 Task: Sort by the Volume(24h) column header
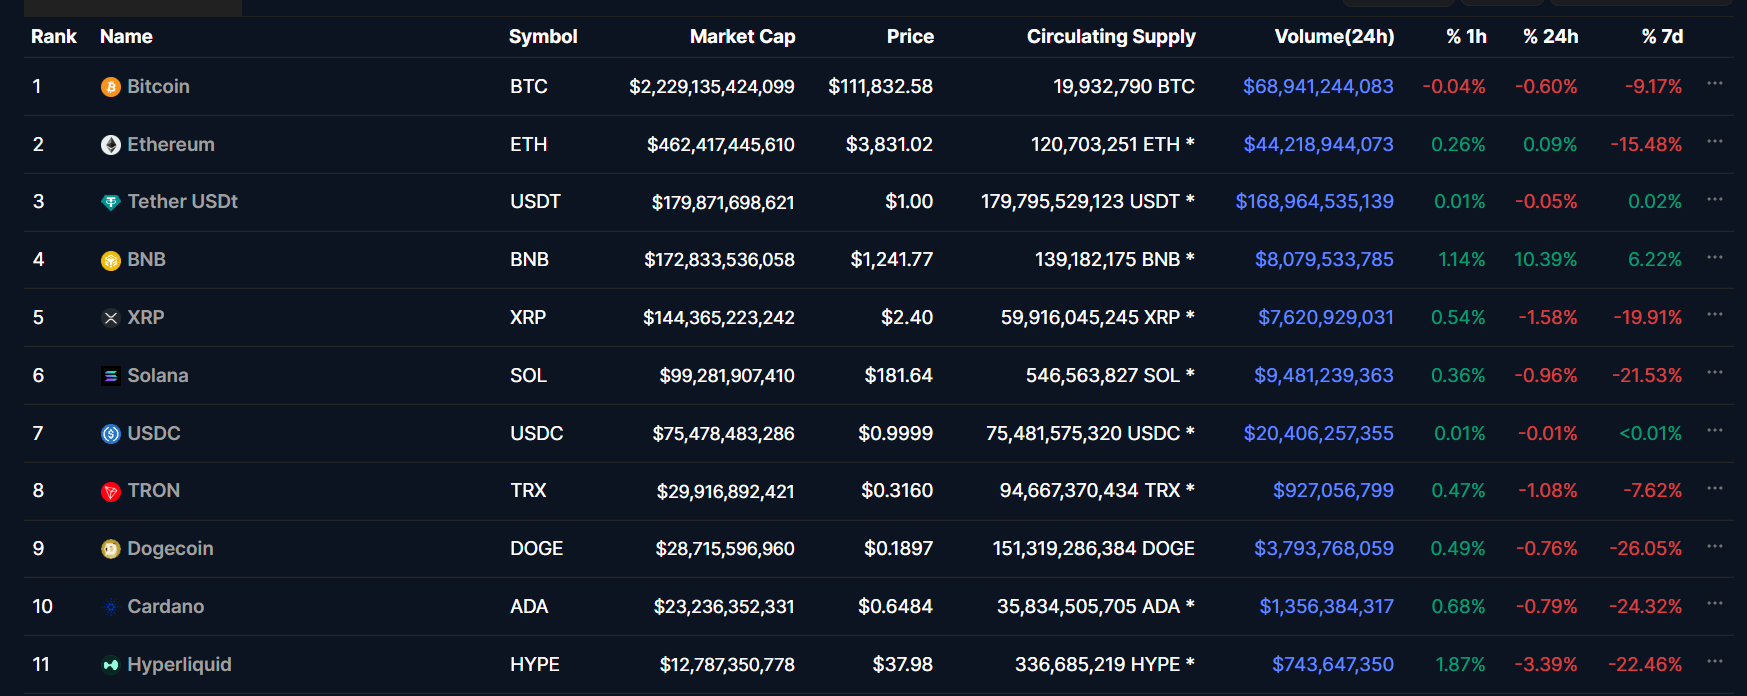[x=1334, y=37]
